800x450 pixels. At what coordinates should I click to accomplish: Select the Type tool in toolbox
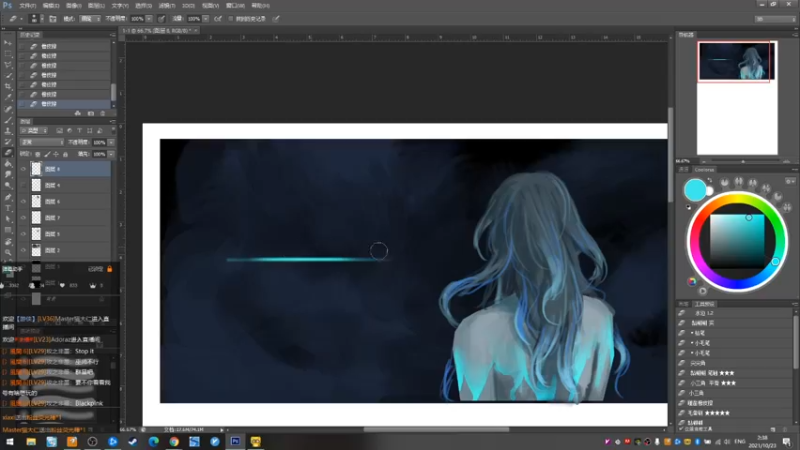click(8, 208)
